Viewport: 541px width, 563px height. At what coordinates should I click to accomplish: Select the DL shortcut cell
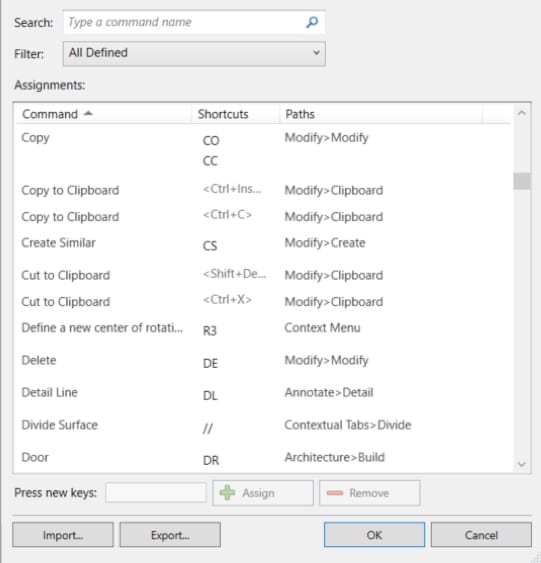coord(210,396)
